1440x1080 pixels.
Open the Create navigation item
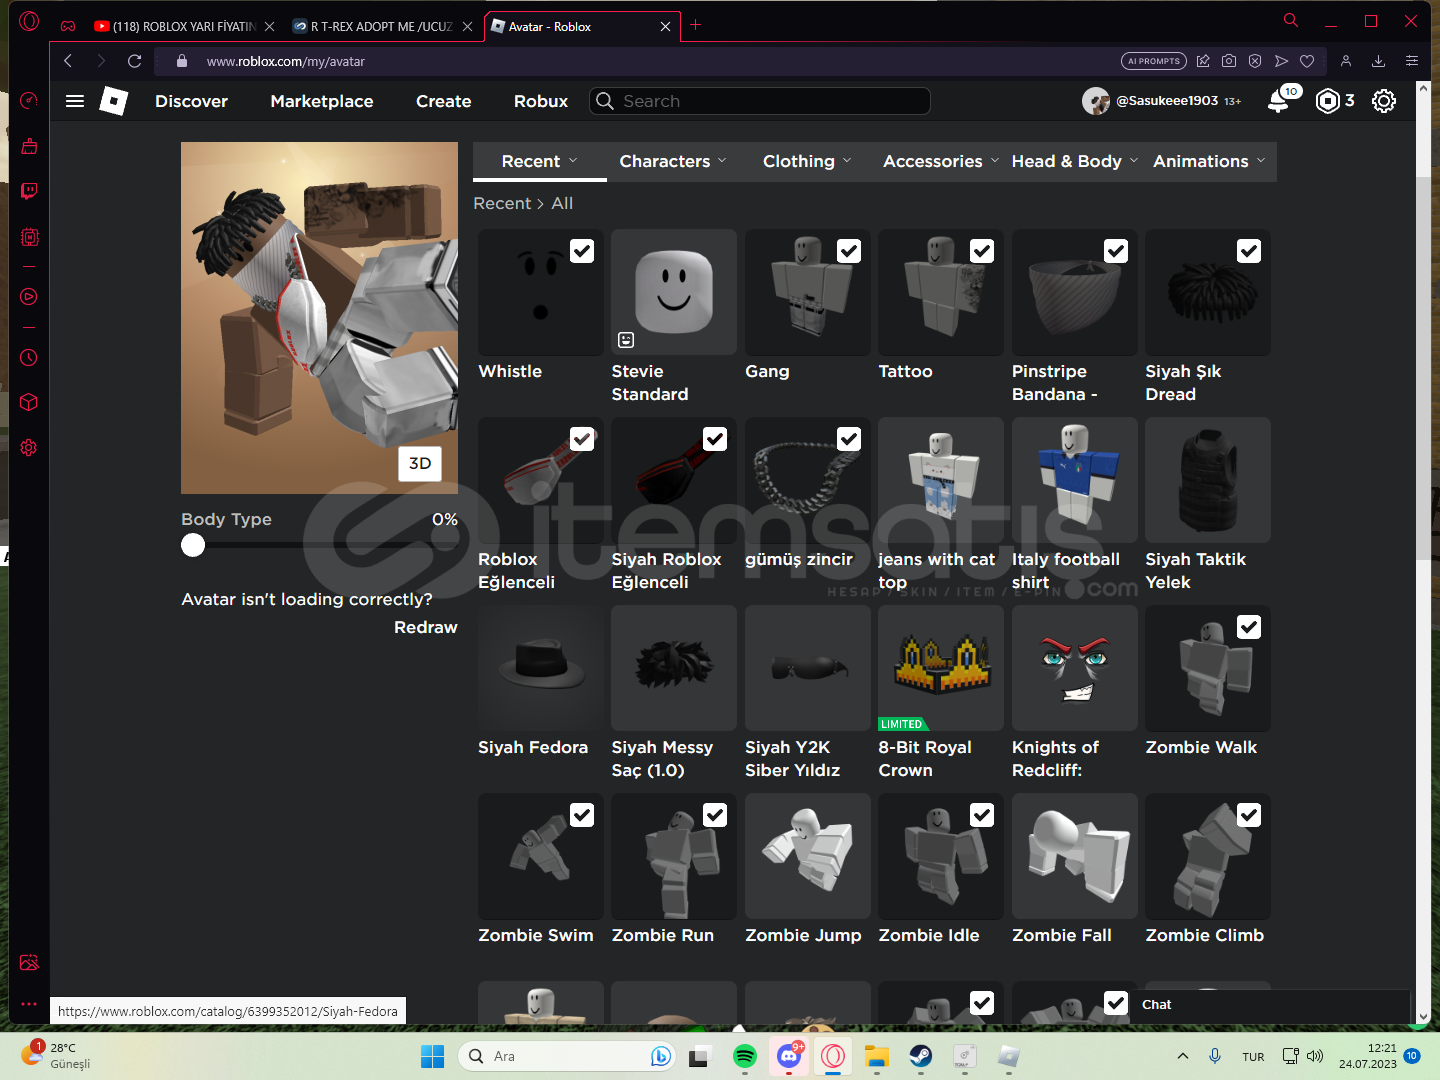pyautogui.click(x=444, y=101)
